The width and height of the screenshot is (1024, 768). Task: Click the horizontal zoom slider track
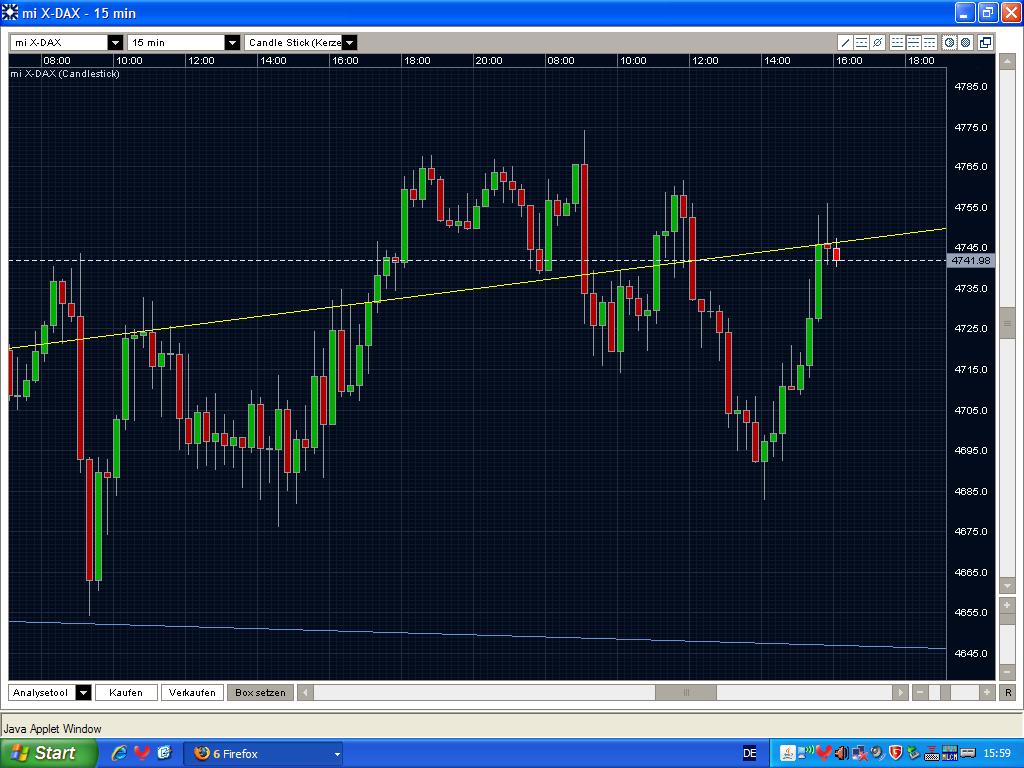tap(953, 692)
